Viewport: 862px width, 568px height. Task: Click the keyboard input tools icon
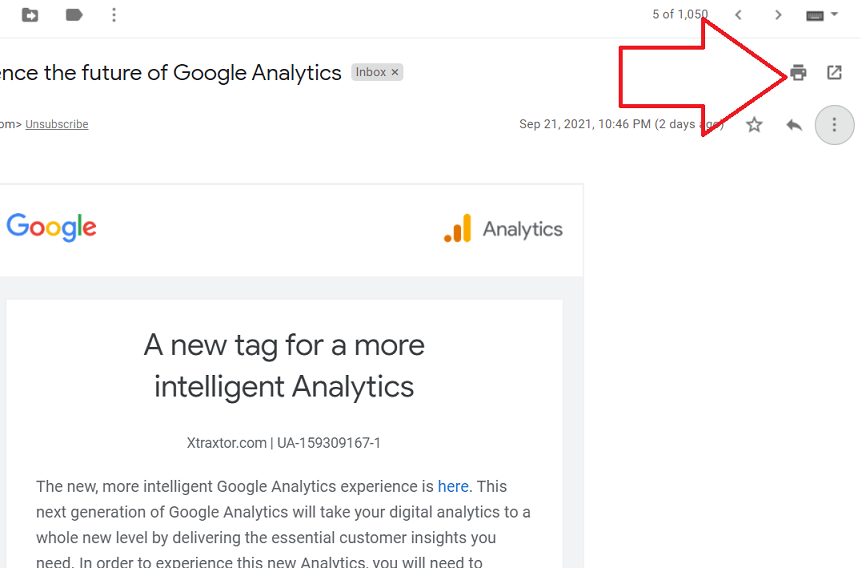coord(814,15)
